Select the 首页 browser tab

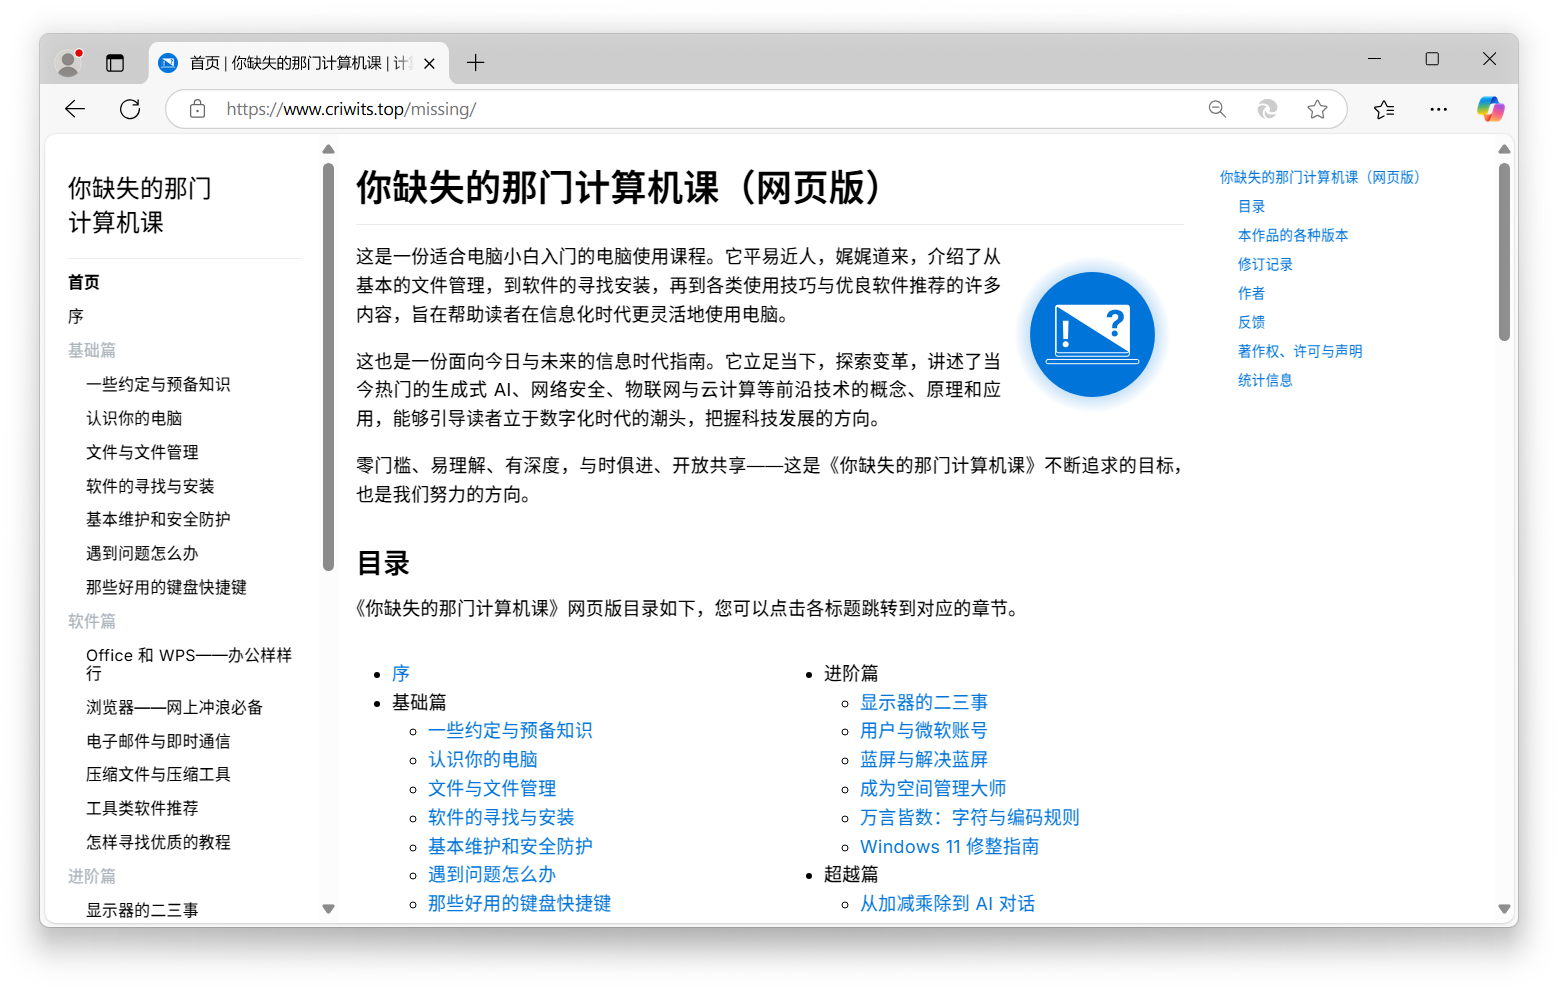coord(290,62)
